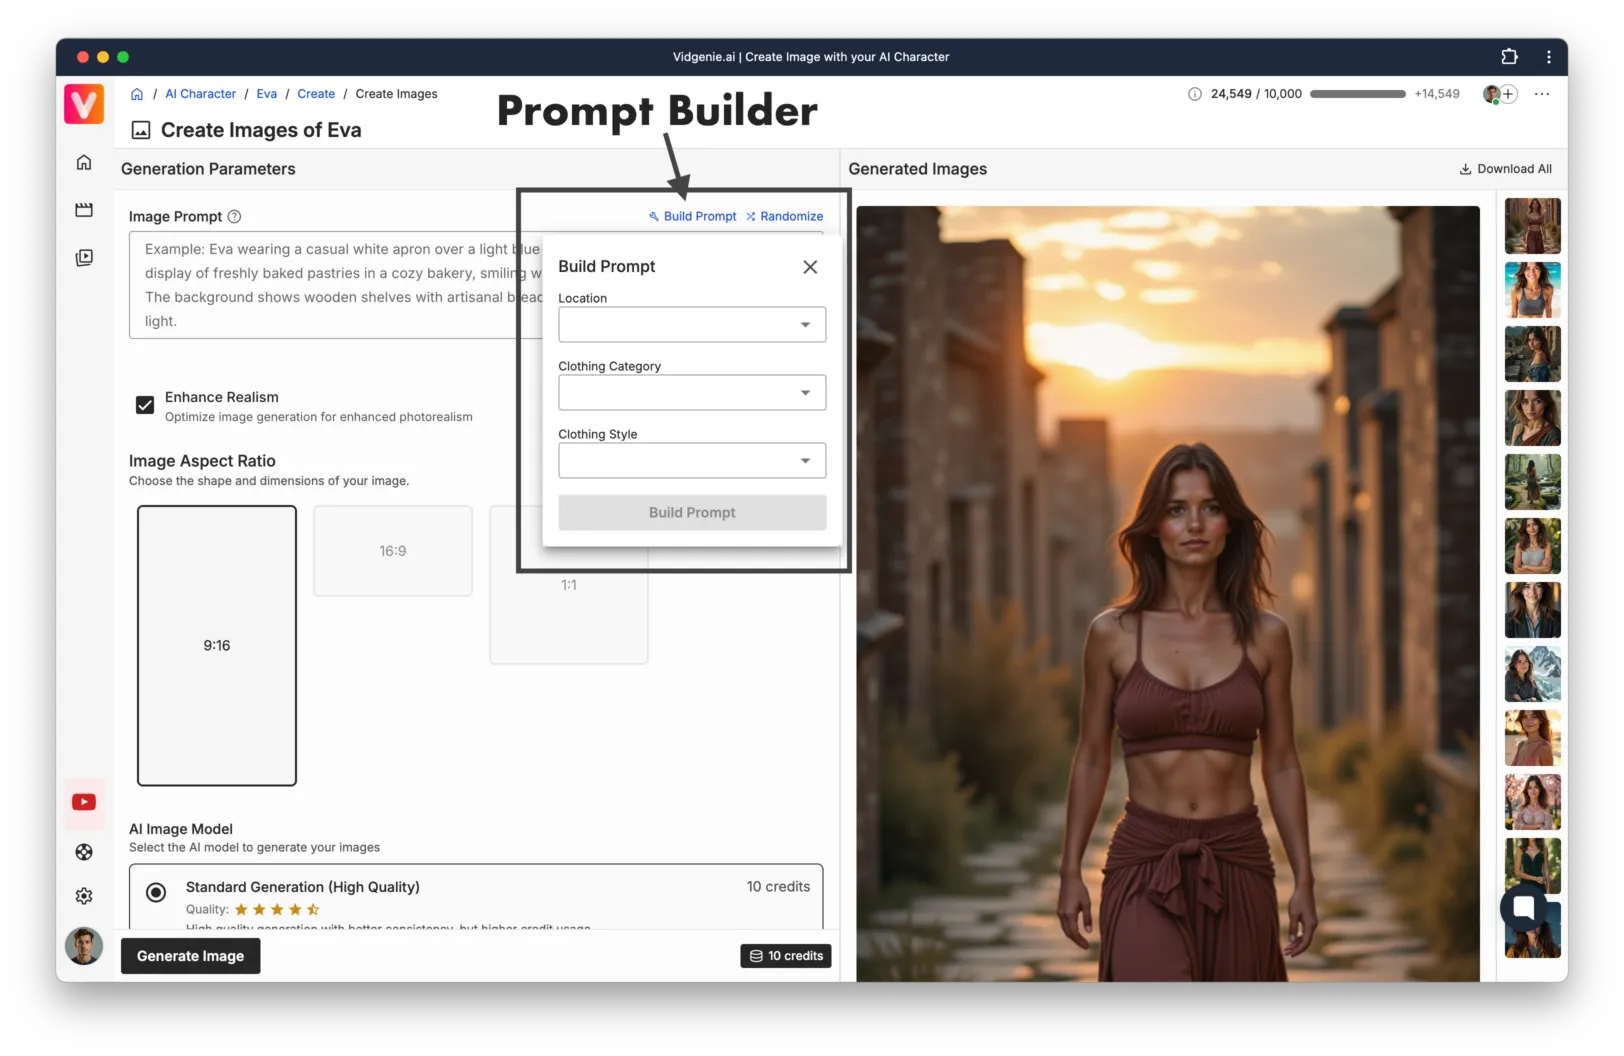Select the seventh thumbnail, dark jacket portrait
Screen dimensions: 1624x1056
point(1532,610)
